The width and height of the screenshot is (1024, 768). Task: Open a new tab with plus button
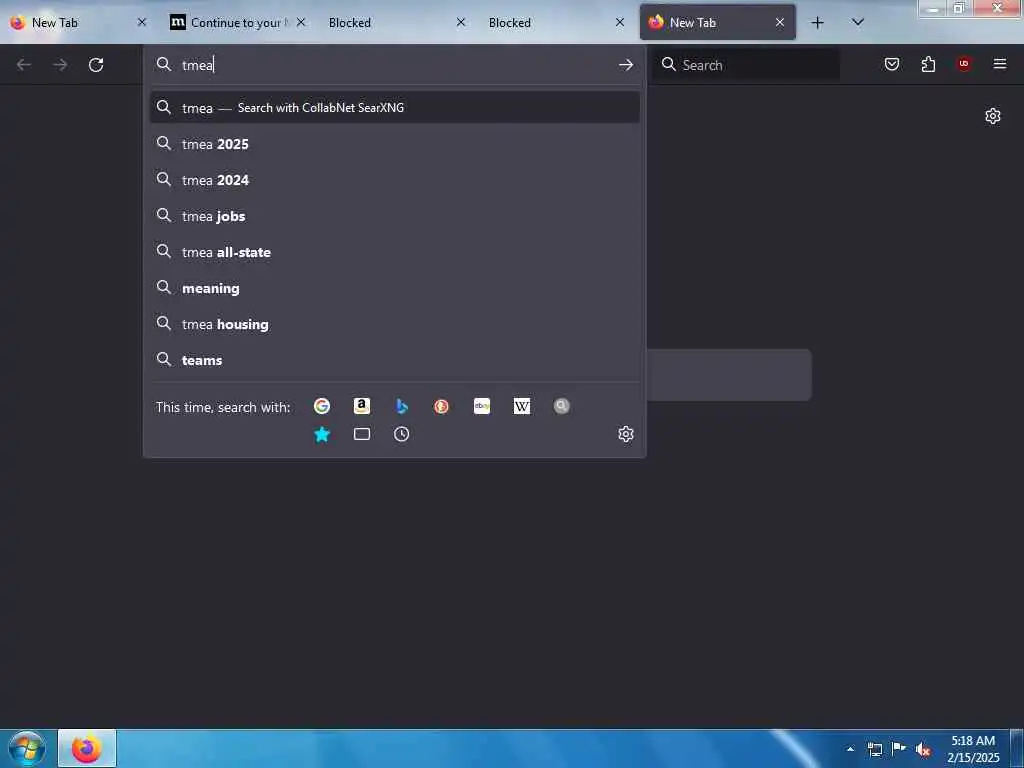(817, 23)
